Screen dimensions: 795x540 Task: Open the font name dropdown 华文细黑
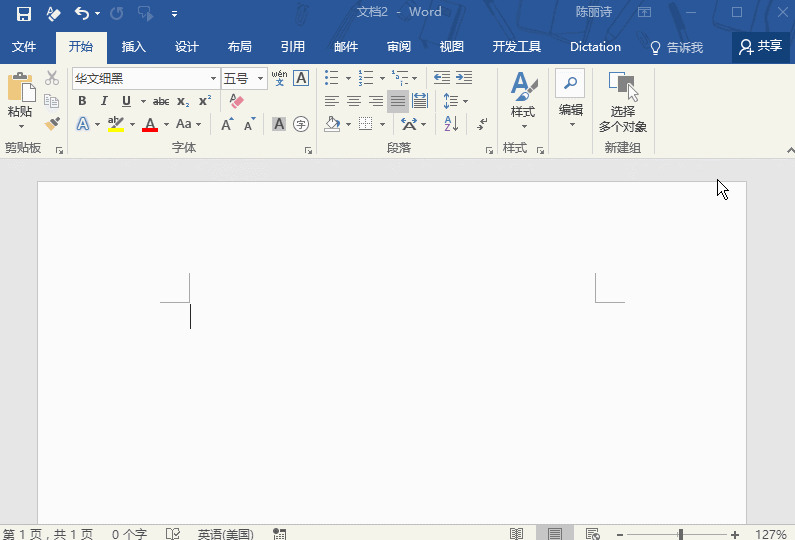point(213,78)
